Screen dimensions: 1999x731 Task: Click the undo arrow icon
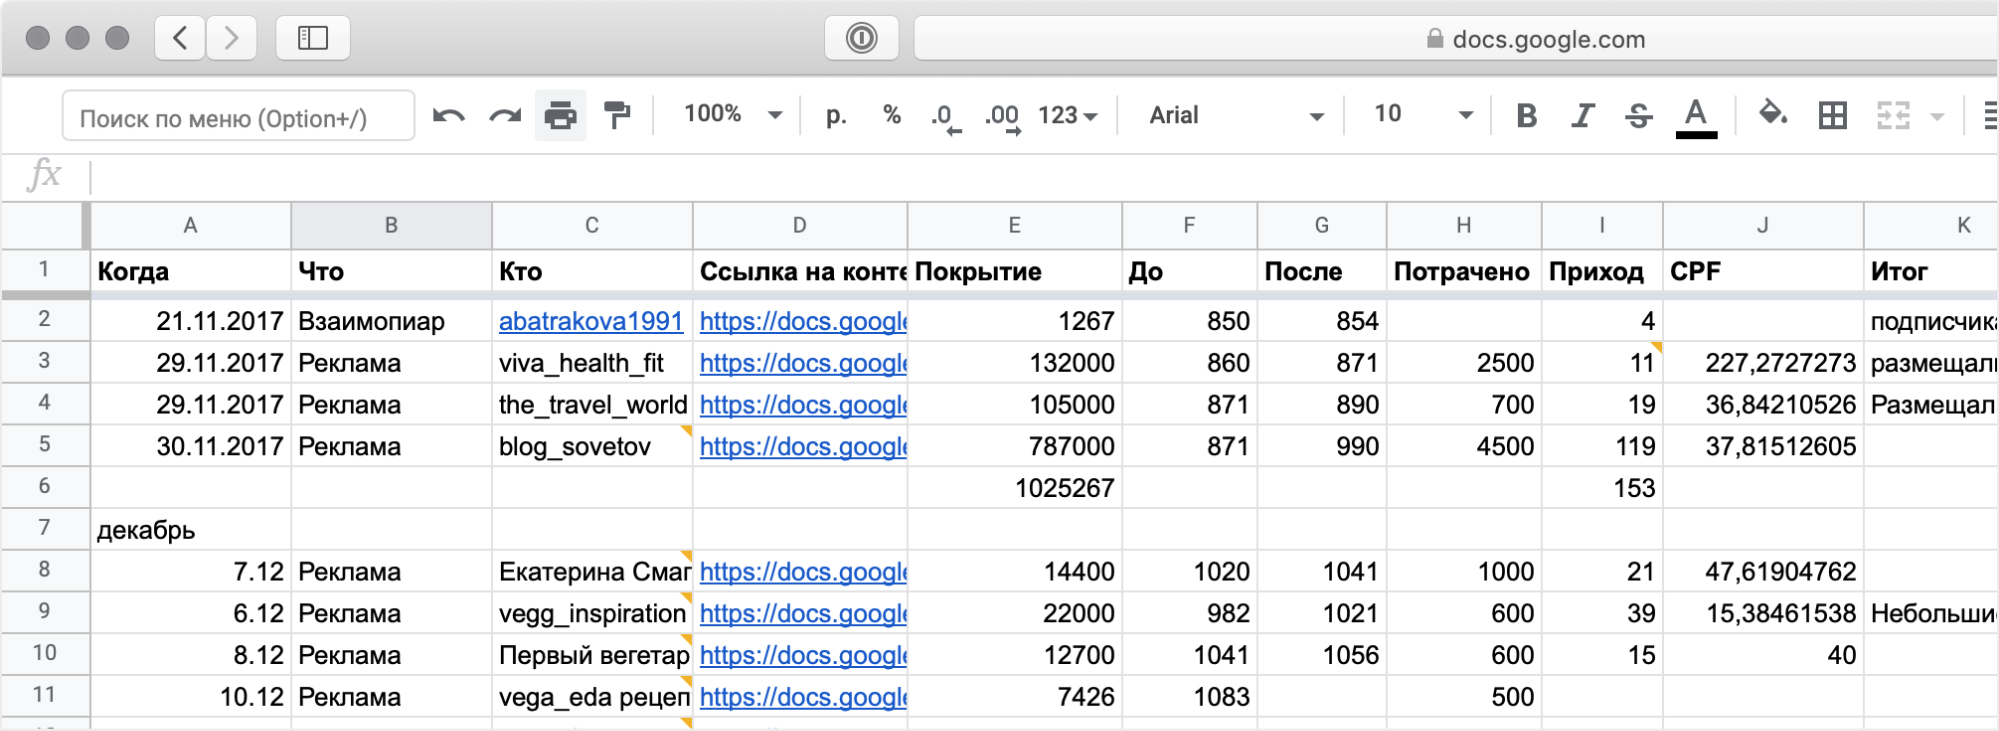coord(449,116)
